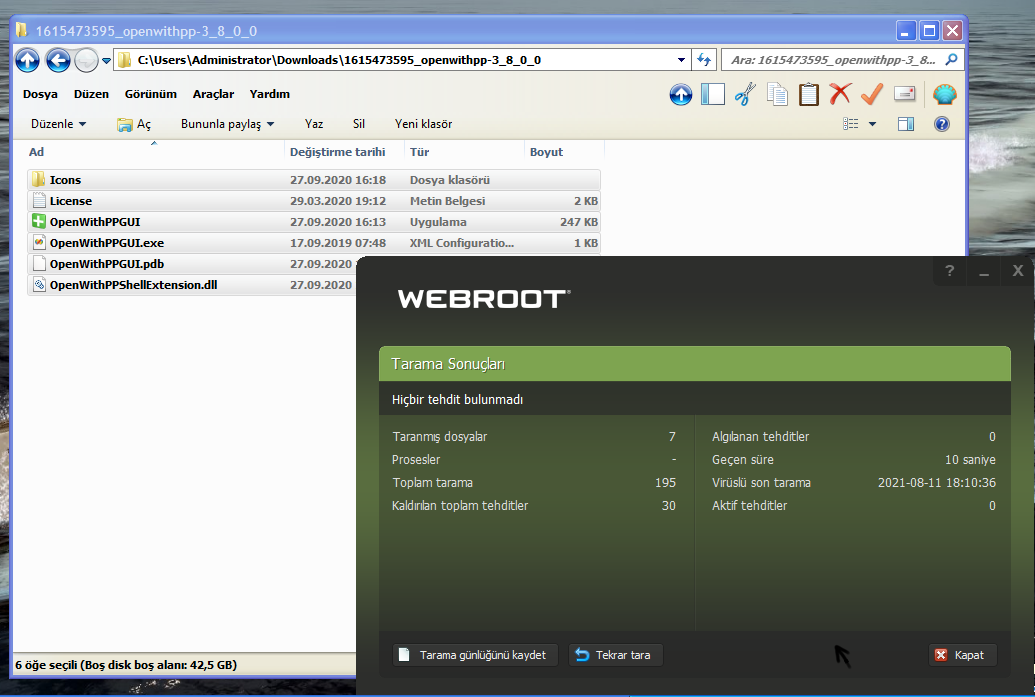Screen dimensions: 1035x697
Task: Sort by Değiştirme tarihi column header
Action: (344, 152)
